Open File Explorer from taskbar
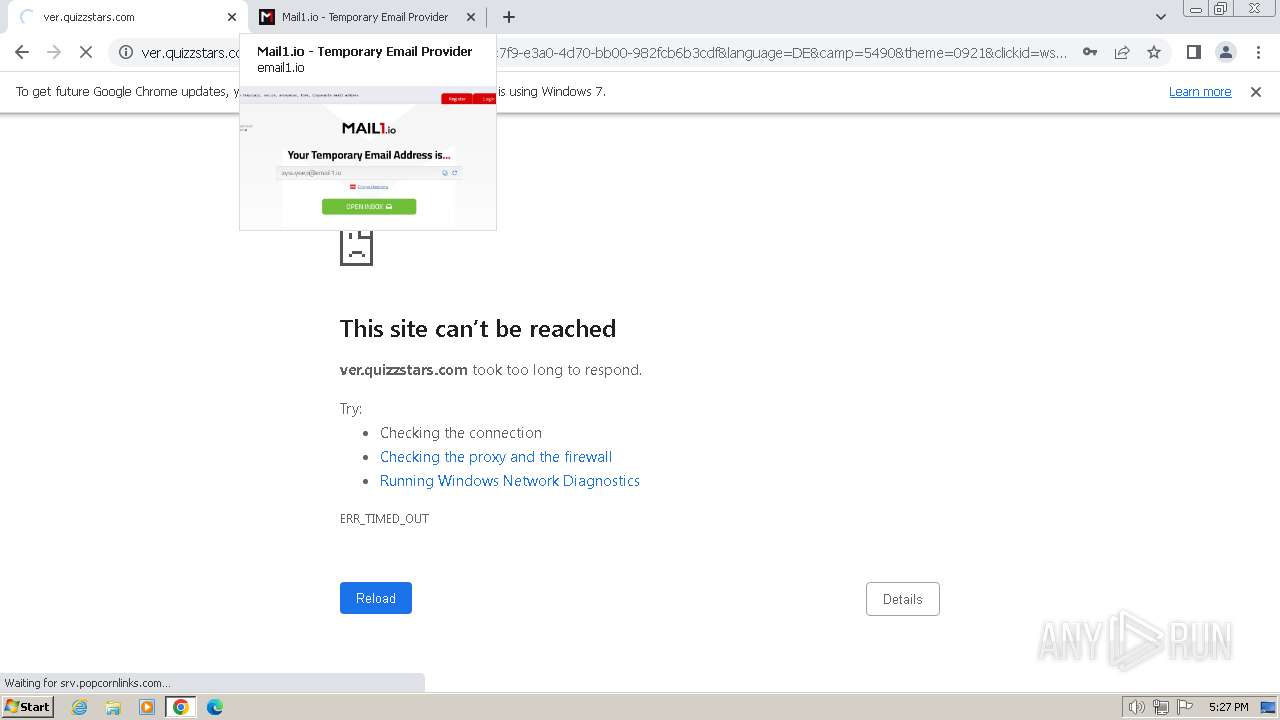This screenshot has width=1280, height=720. [x=113, y=707]
